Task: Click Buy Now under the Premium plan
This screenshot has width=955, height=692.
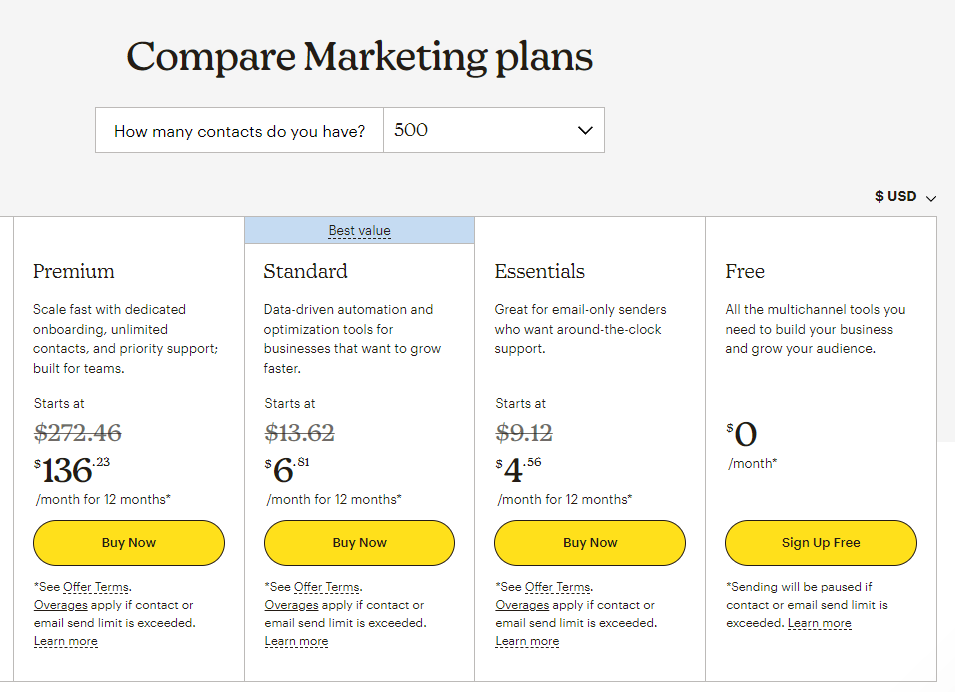Action: pos(128,543)
